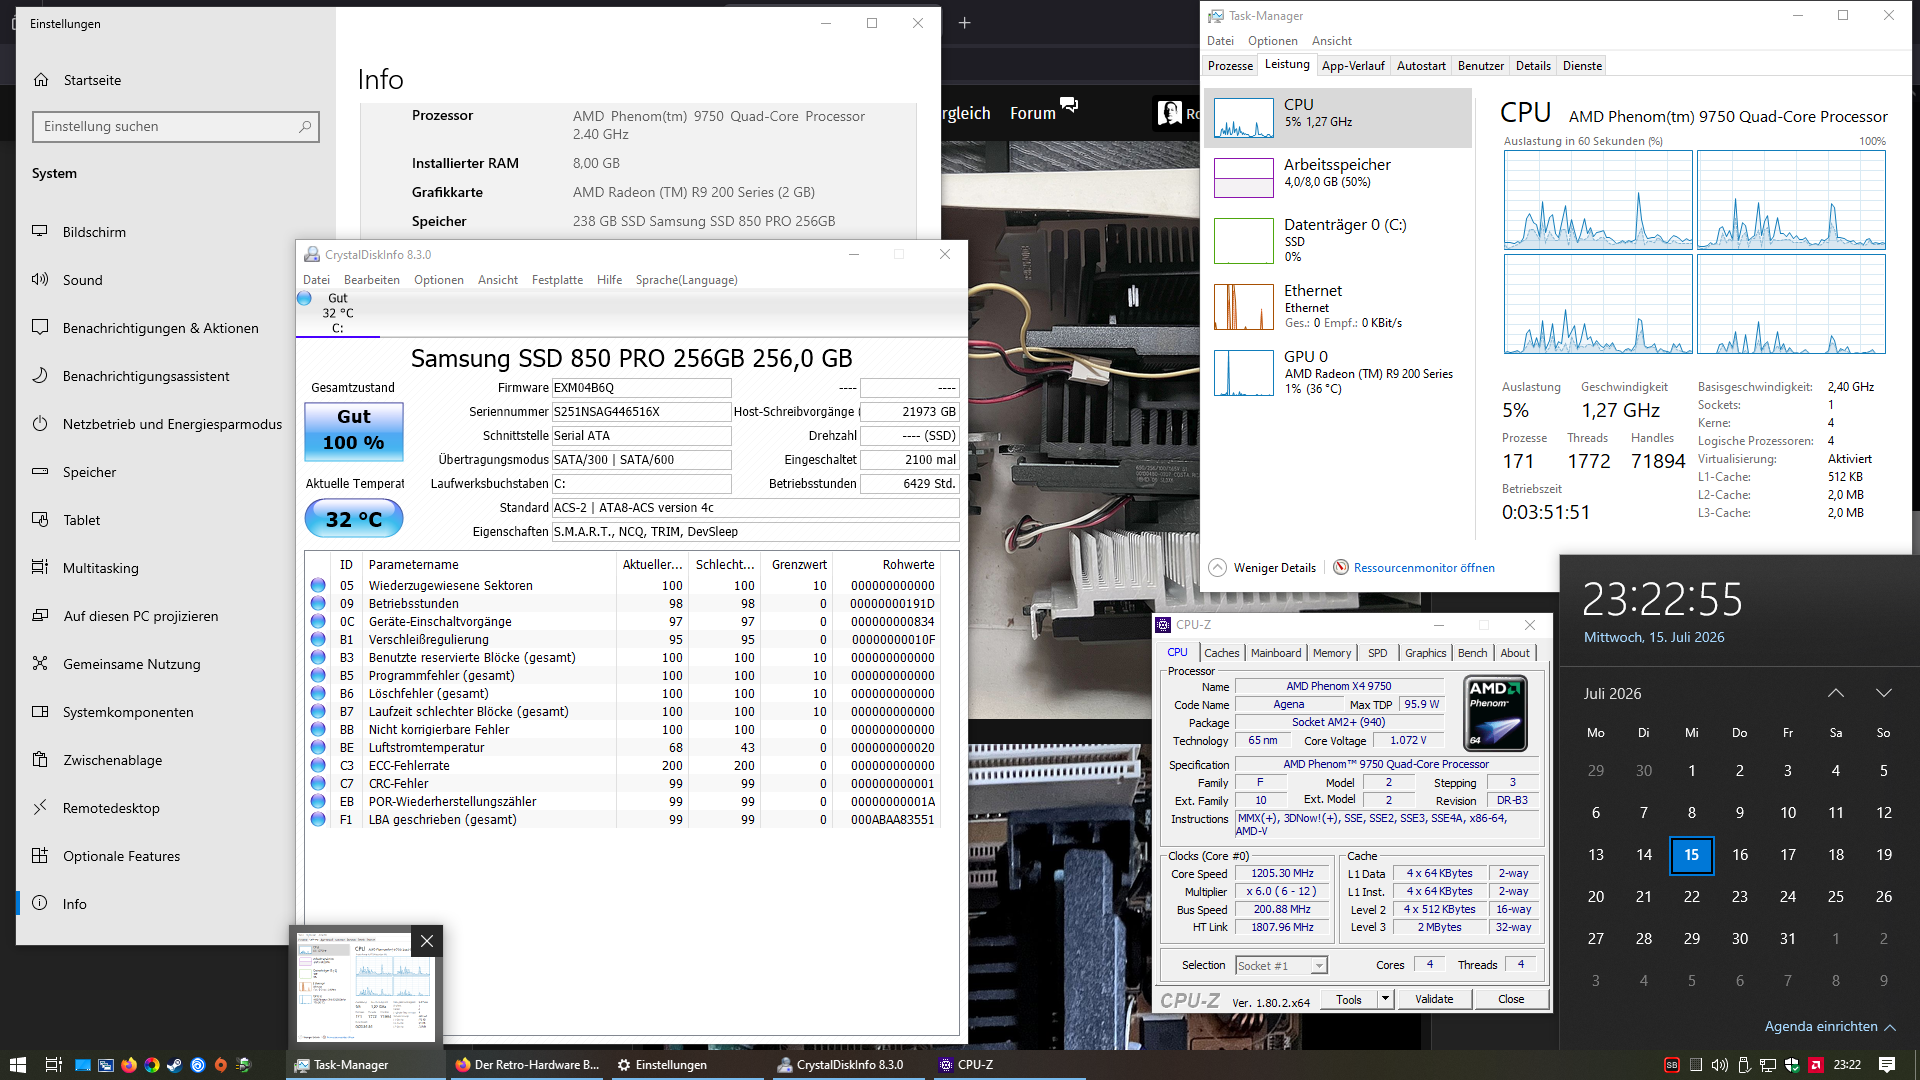Open the Socket #1 selection dropdown in CPU-Z
This screenshot has height=1080, width=1920.
click(x=1319, y=965)
